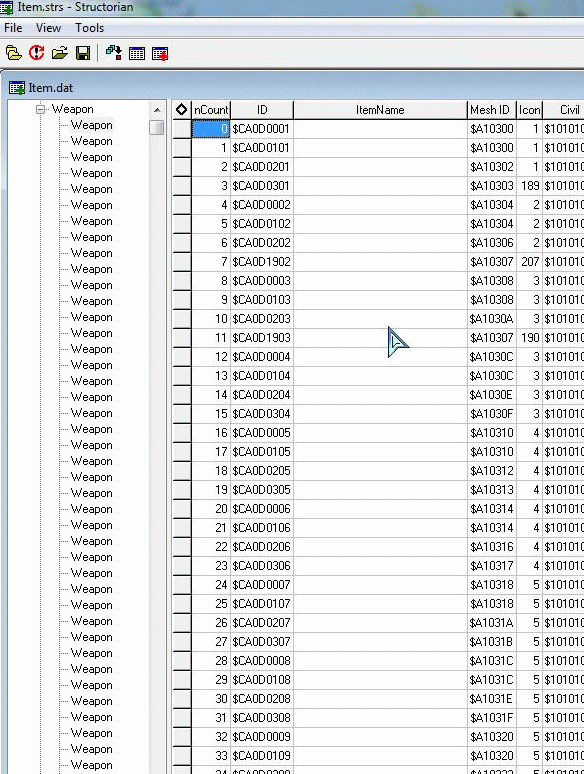Viewport: 584px width, 774px height.
Task: Select cell $CA0D1903
Action: coord(262,338)
